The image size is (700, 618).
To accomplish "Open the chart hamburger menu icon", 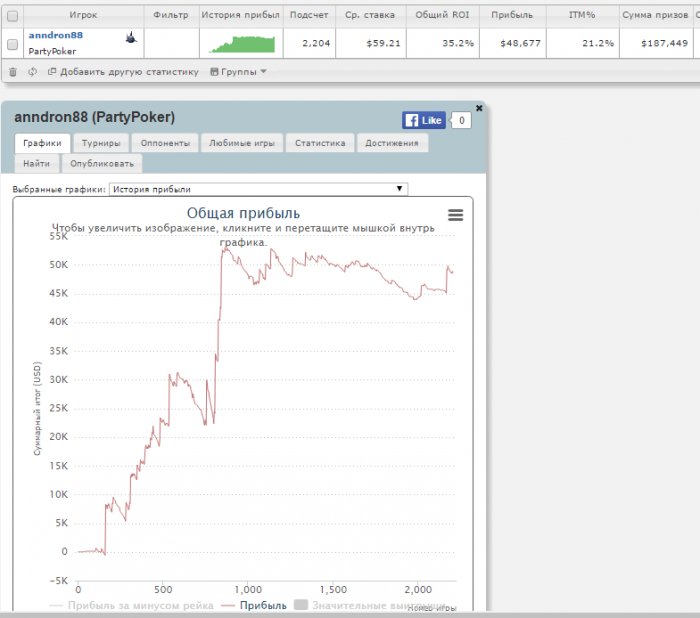I will [x=455, y=215].
